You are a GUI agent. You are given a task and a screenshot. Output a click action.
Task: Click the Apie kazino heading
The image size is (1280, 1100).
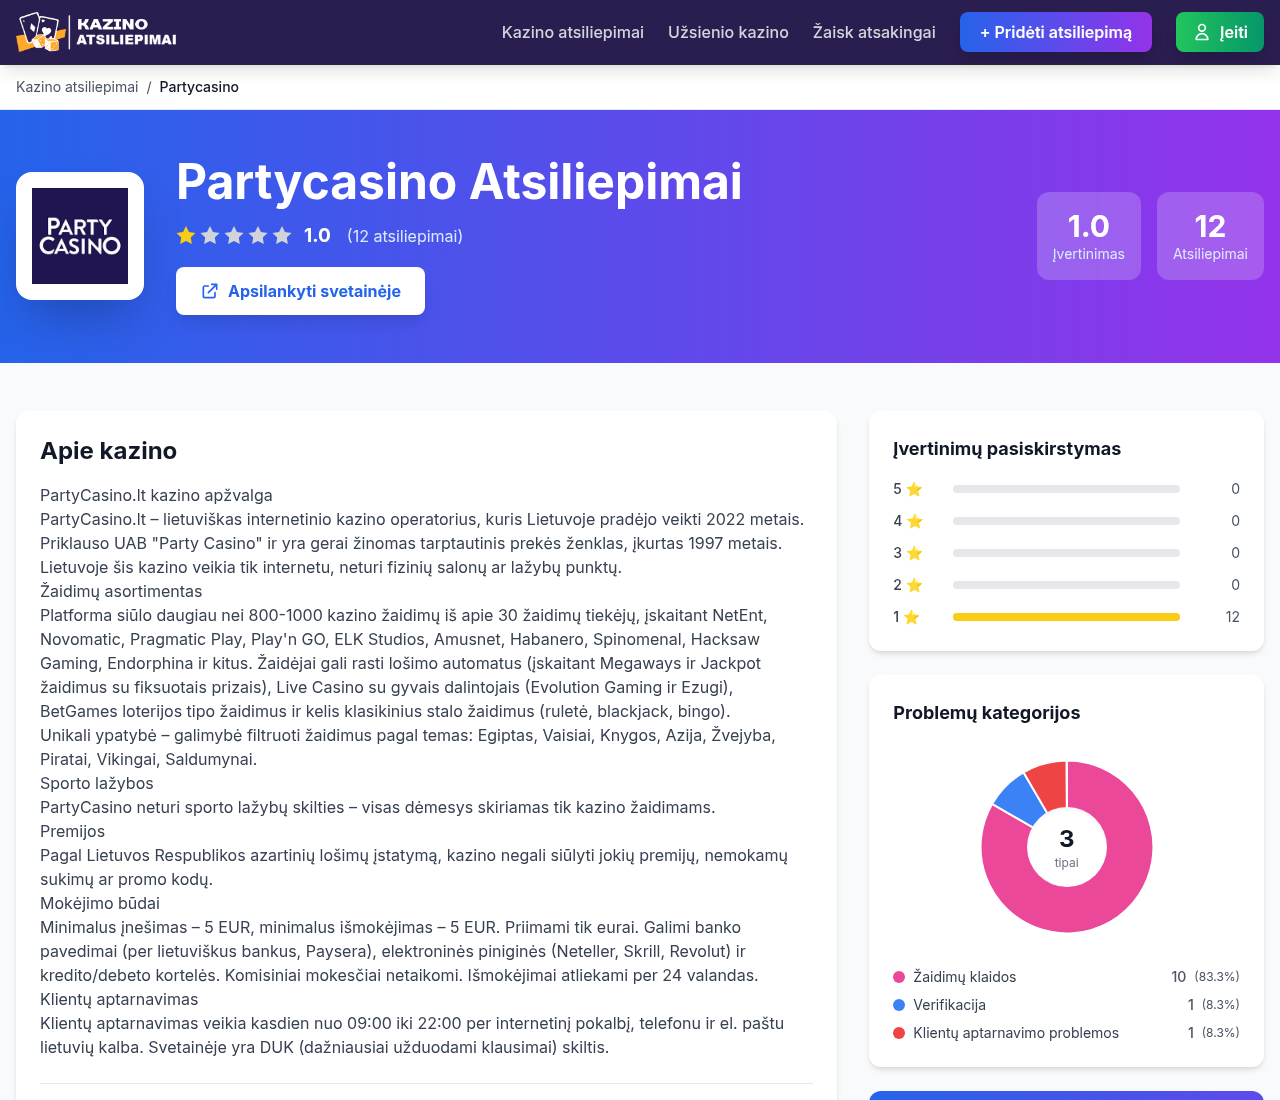(x=108, y=451)
